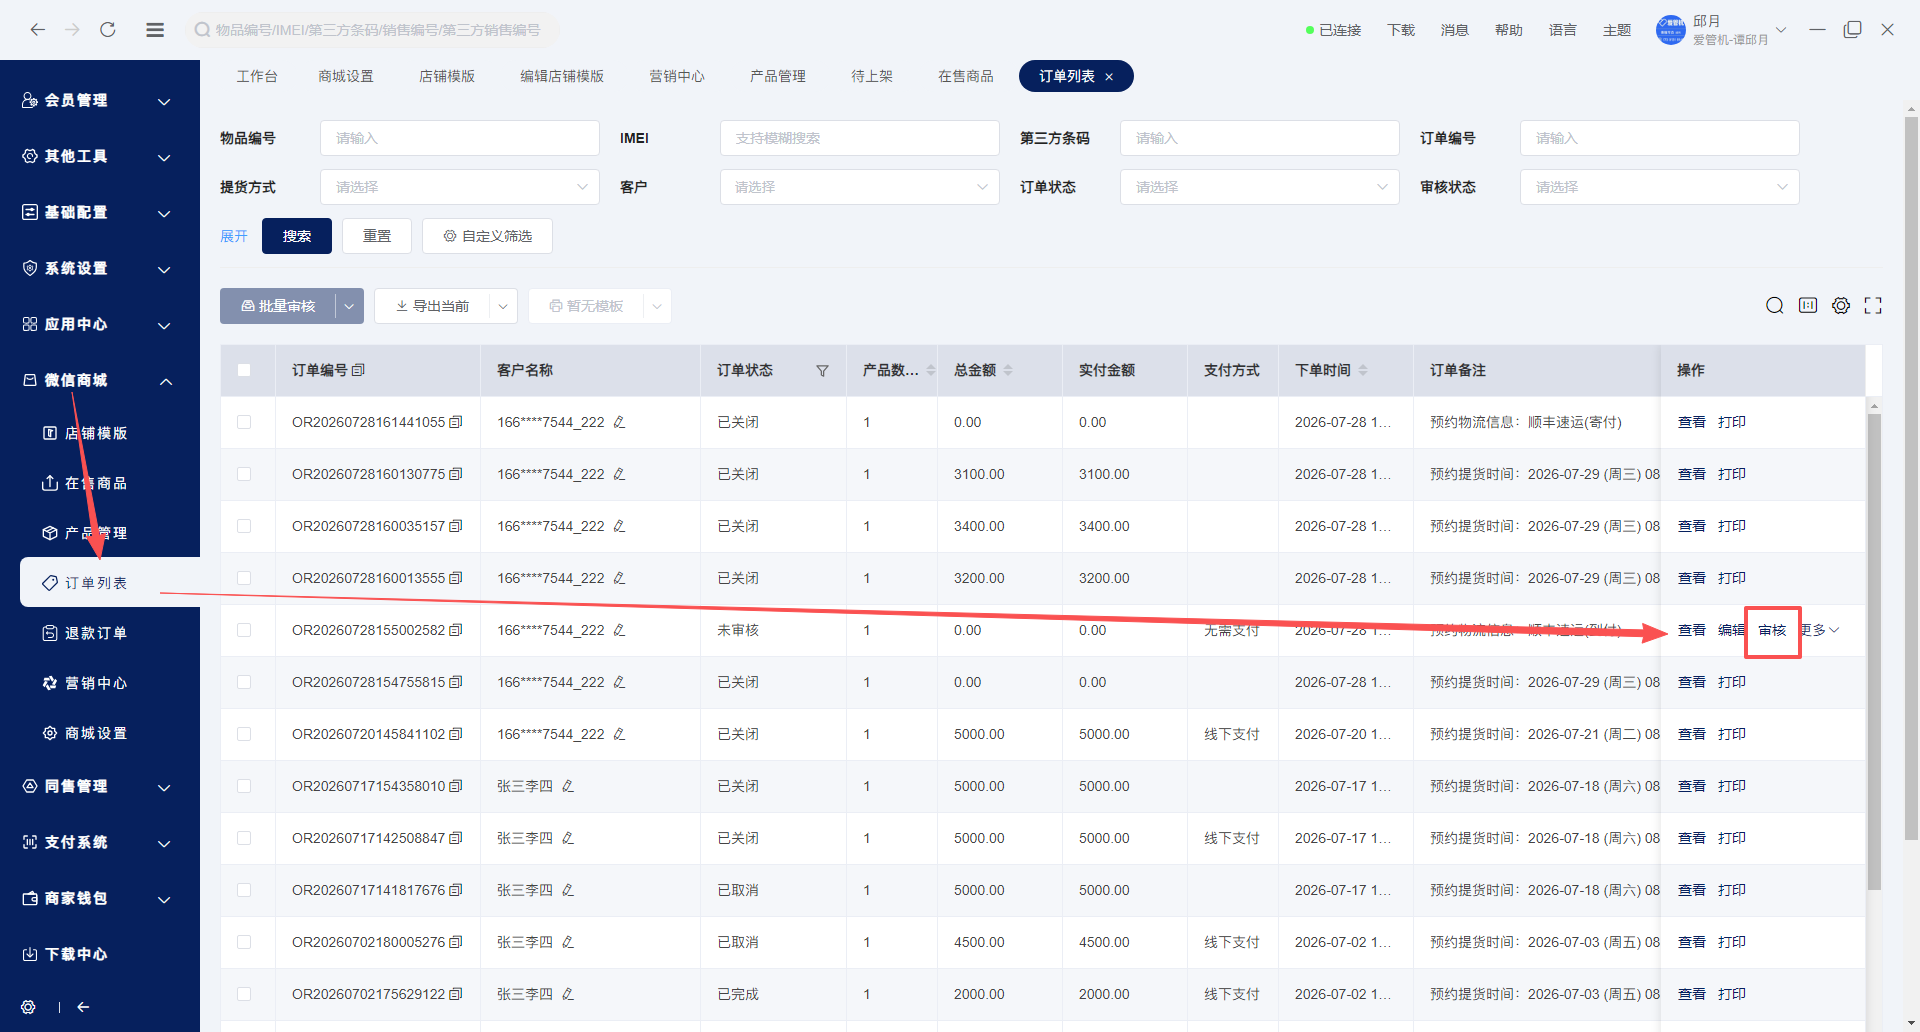Collapse the sidebar with bottom arrow

coord(83,1007)
